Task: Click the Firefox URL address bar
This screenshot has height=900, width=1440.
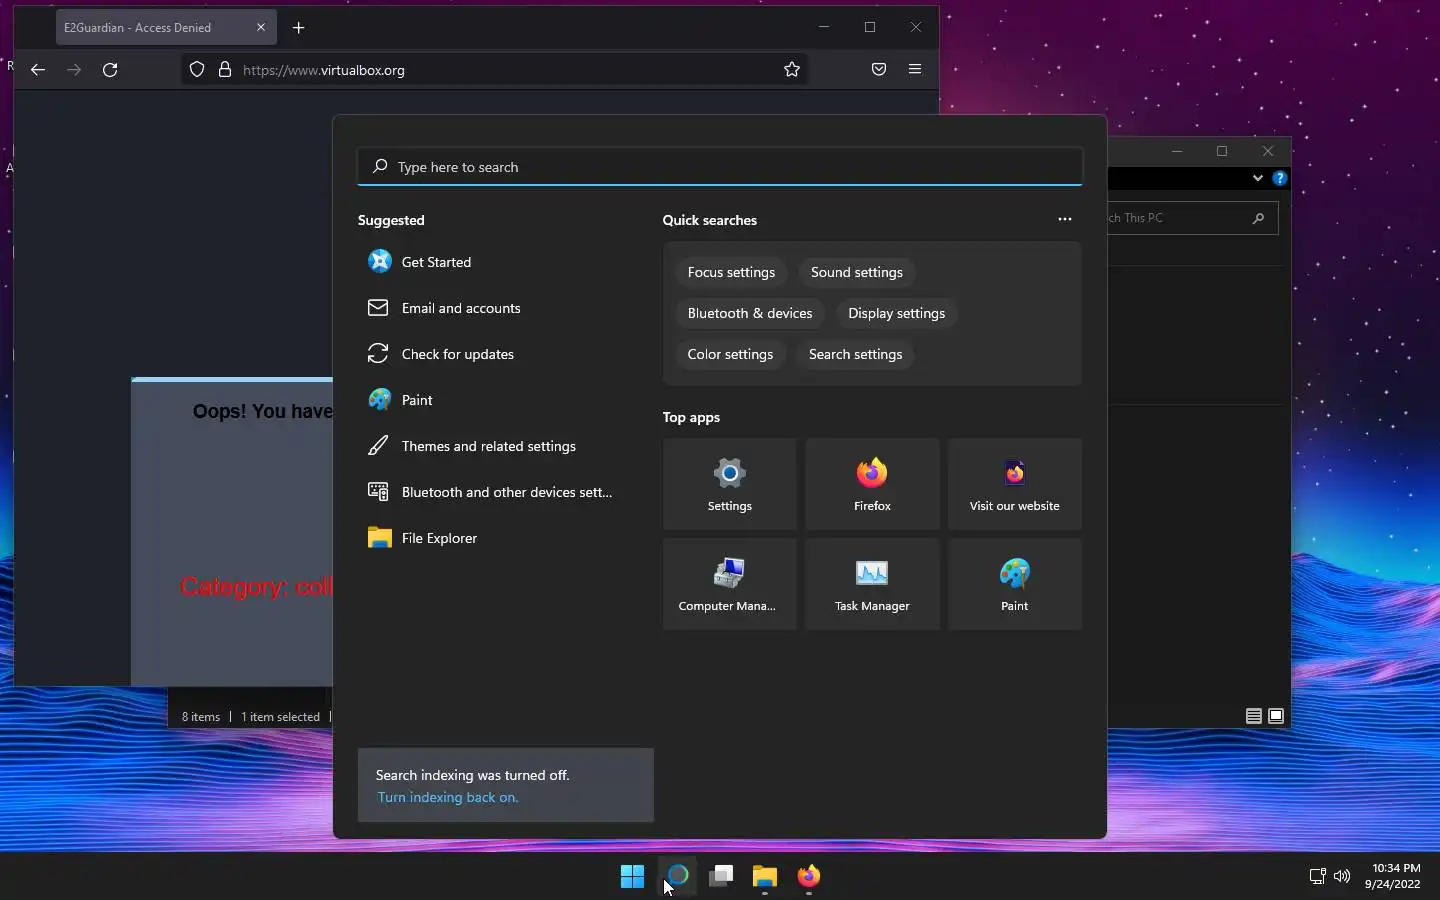Action: tap(495, 70)
